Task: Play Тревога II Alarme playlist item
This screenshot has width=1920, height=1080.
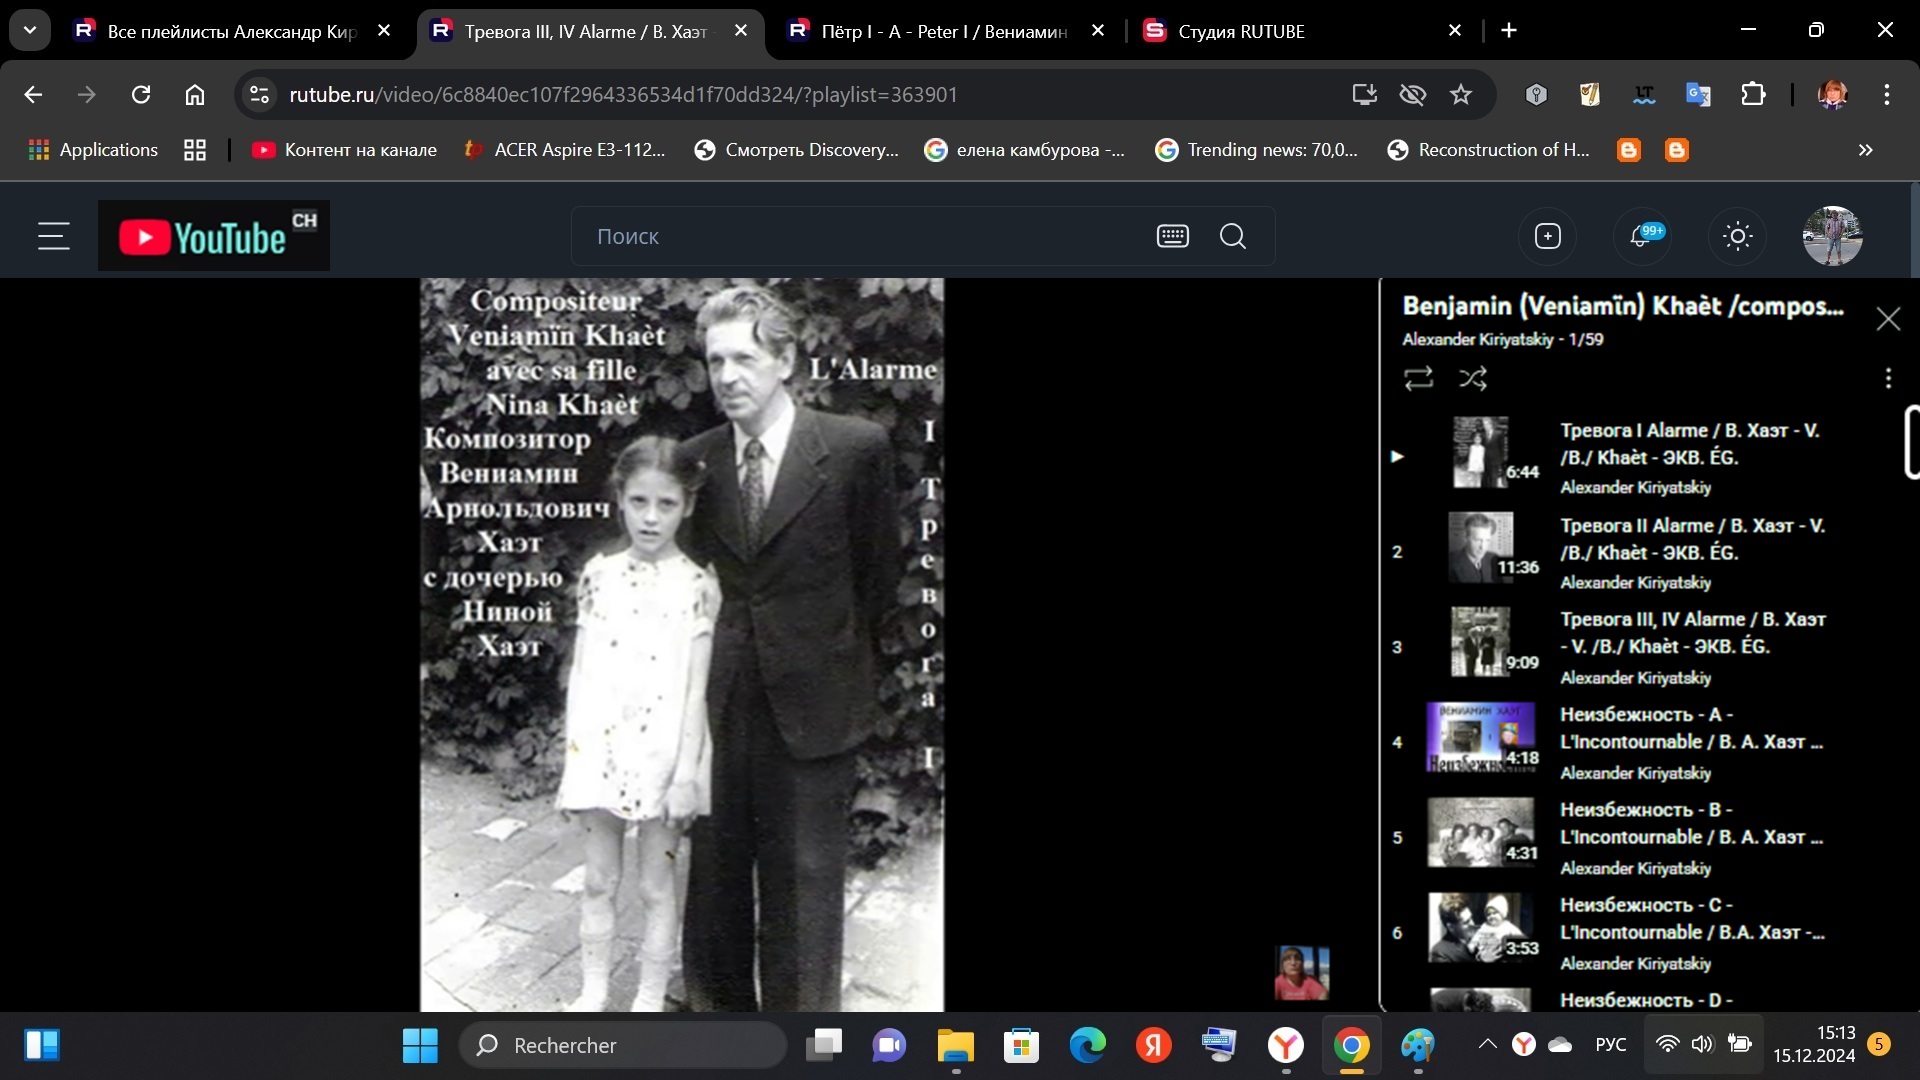Action: [x=1690, y=539]
